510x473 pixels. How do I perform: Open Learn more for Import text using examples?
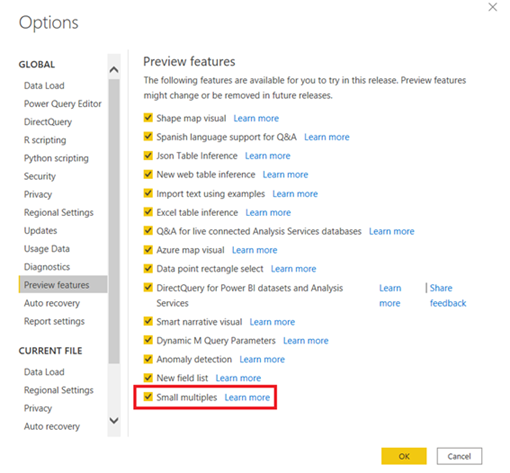[295, 194]
